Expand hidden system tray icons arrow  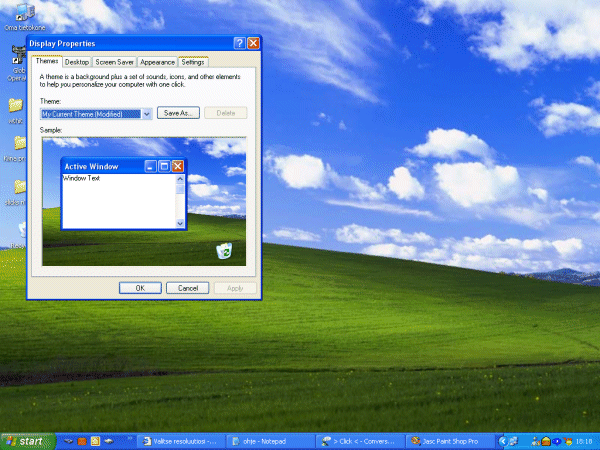pyautogui.click(x=503, y=441)
